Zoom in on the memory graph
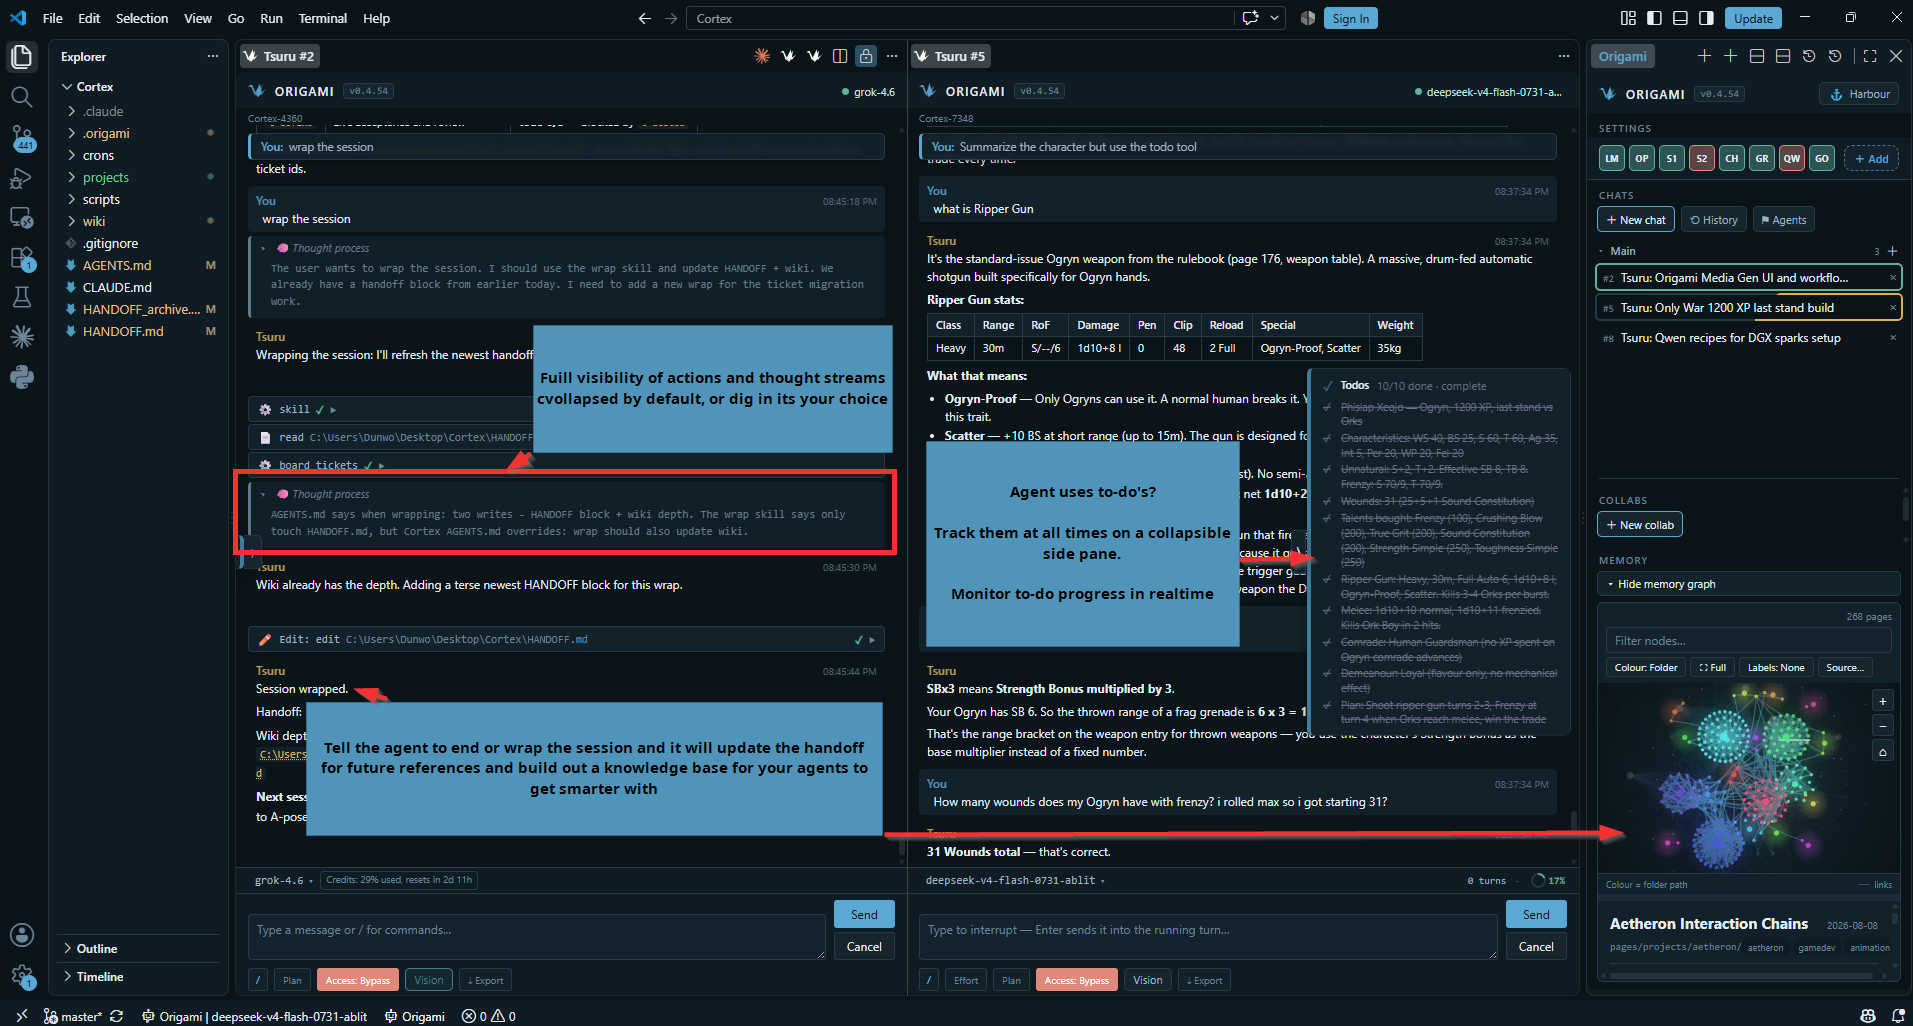This screenshot has width=1913, height=1026. 1883,701
